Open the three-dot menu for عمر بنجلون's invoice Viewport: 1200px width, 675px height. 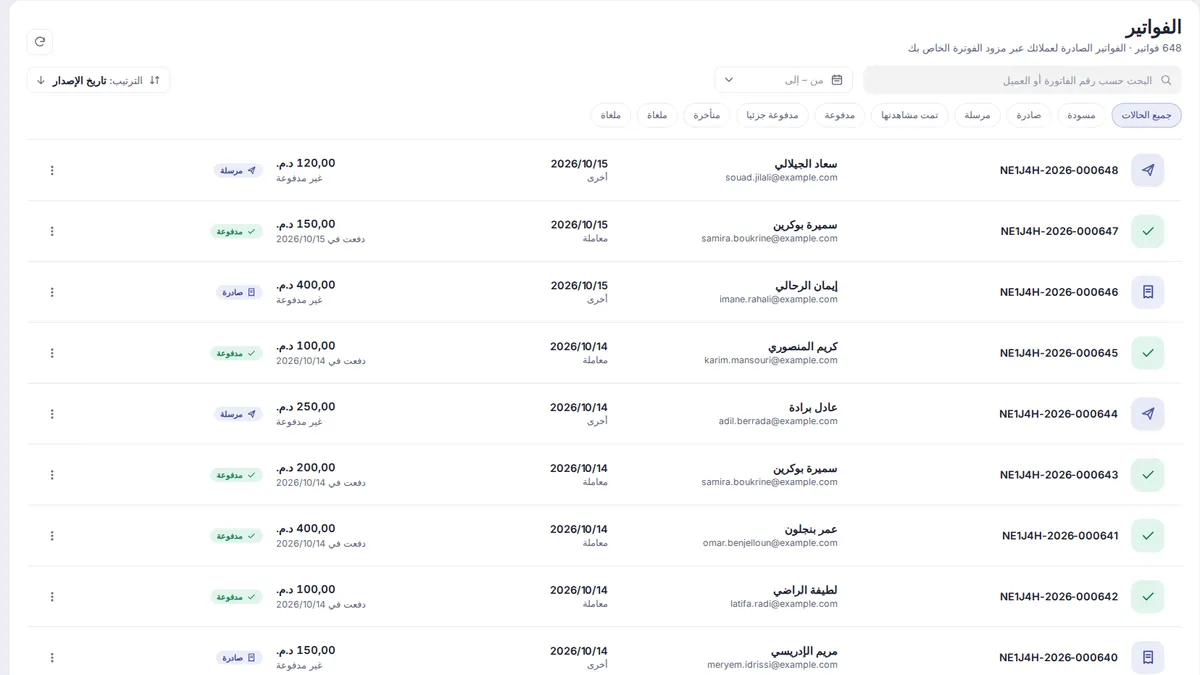pyautogui.click(x=52, y=536)
